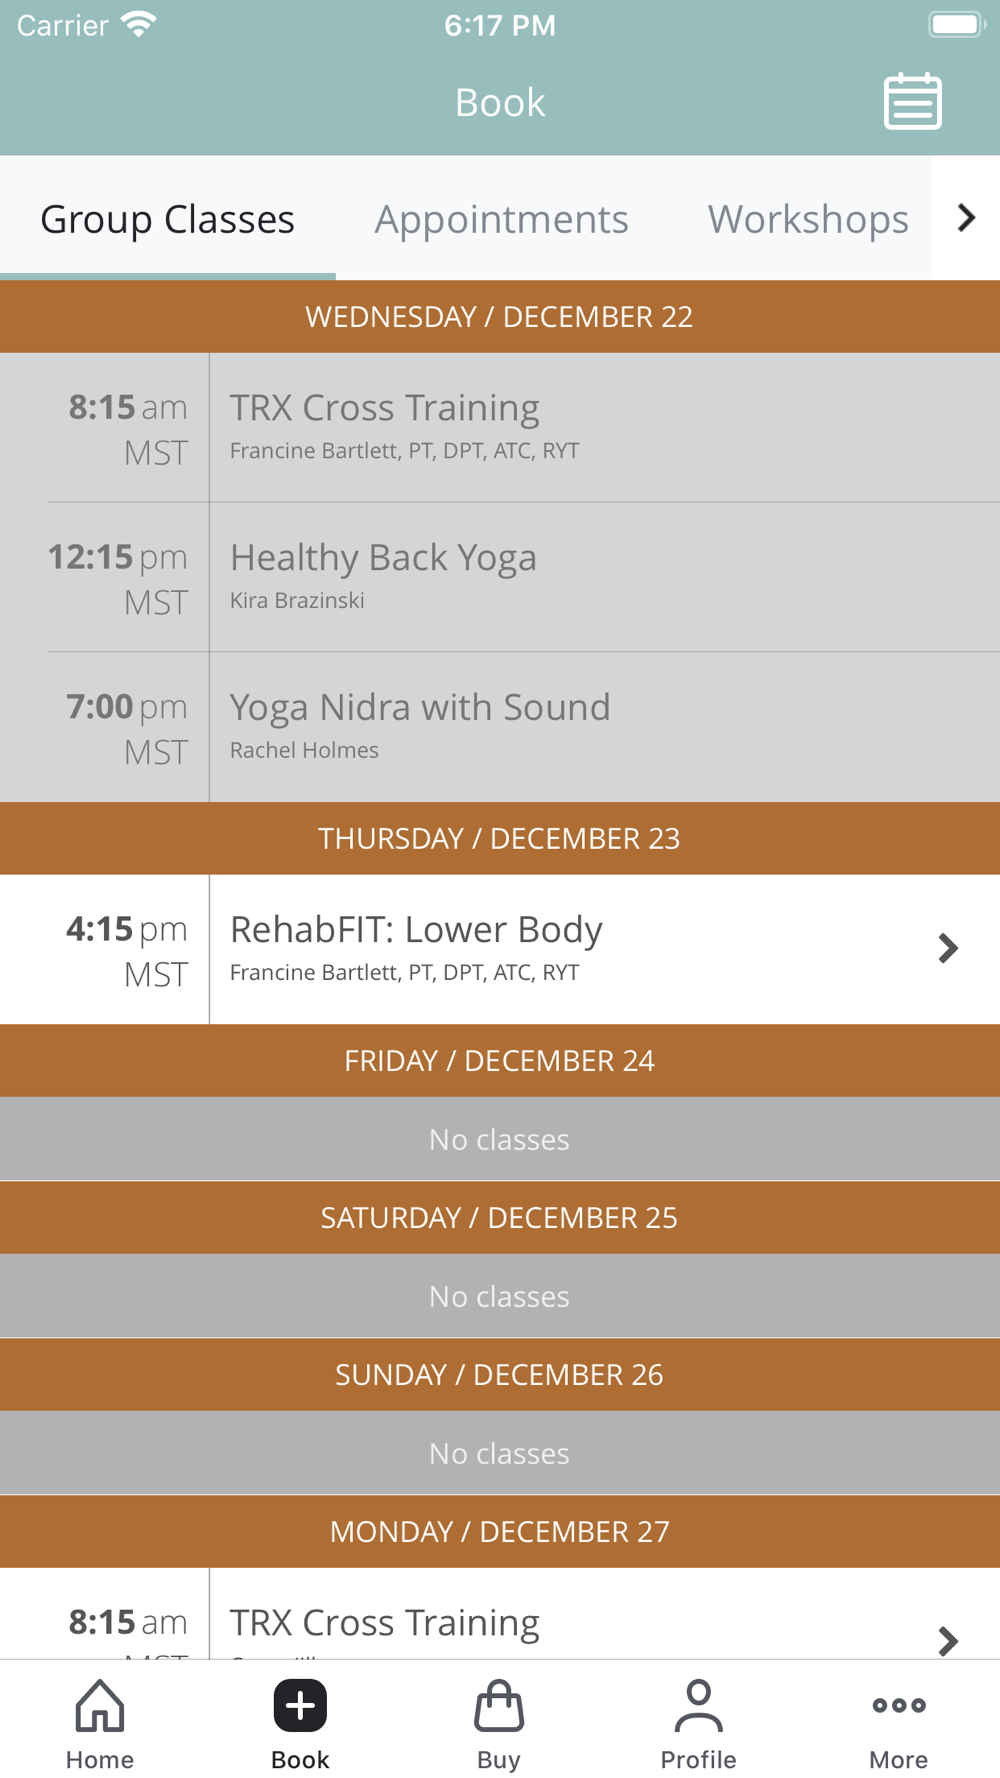Open the calendar schedule icon
1000x1778 pixels.
tap(912, 101)
